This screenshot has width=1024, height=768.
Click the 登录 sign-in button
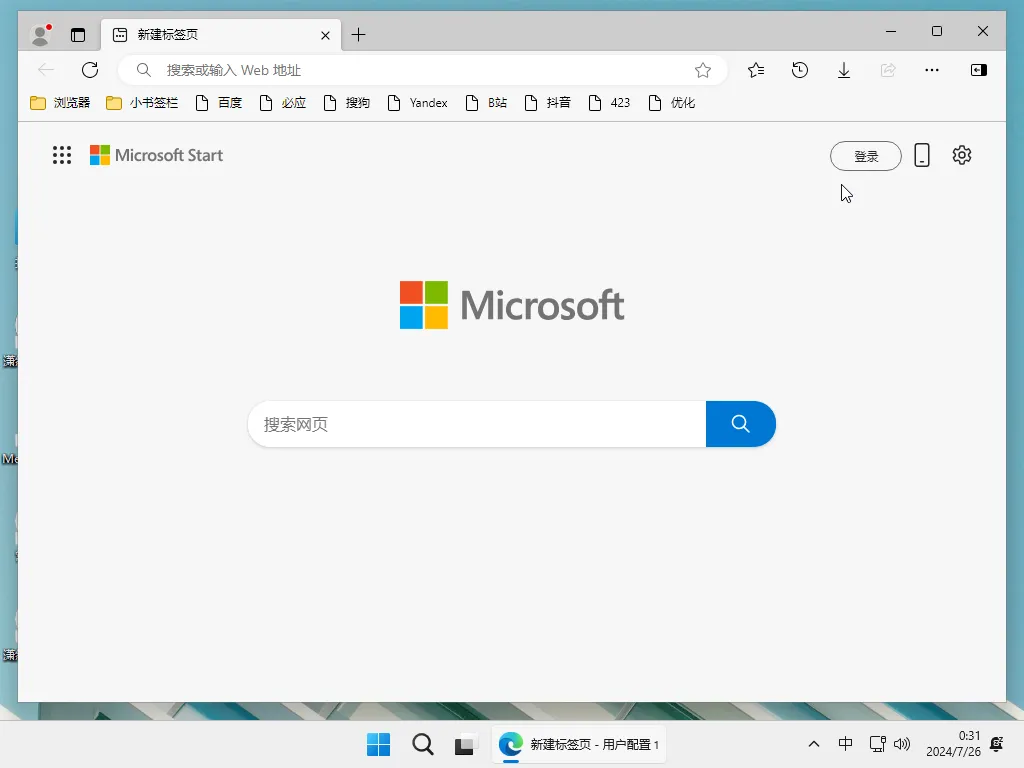pos(866,155)
